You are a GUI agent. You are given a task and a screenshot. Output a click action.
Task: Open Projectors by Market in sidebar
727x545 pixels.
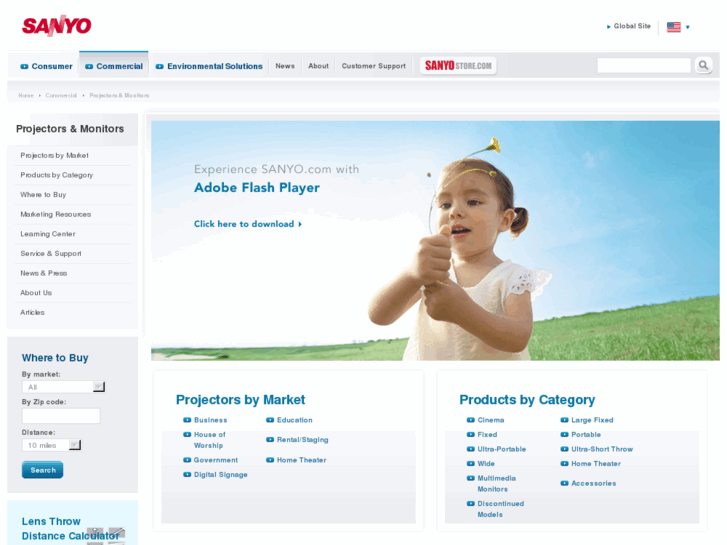tap(54, 155)
